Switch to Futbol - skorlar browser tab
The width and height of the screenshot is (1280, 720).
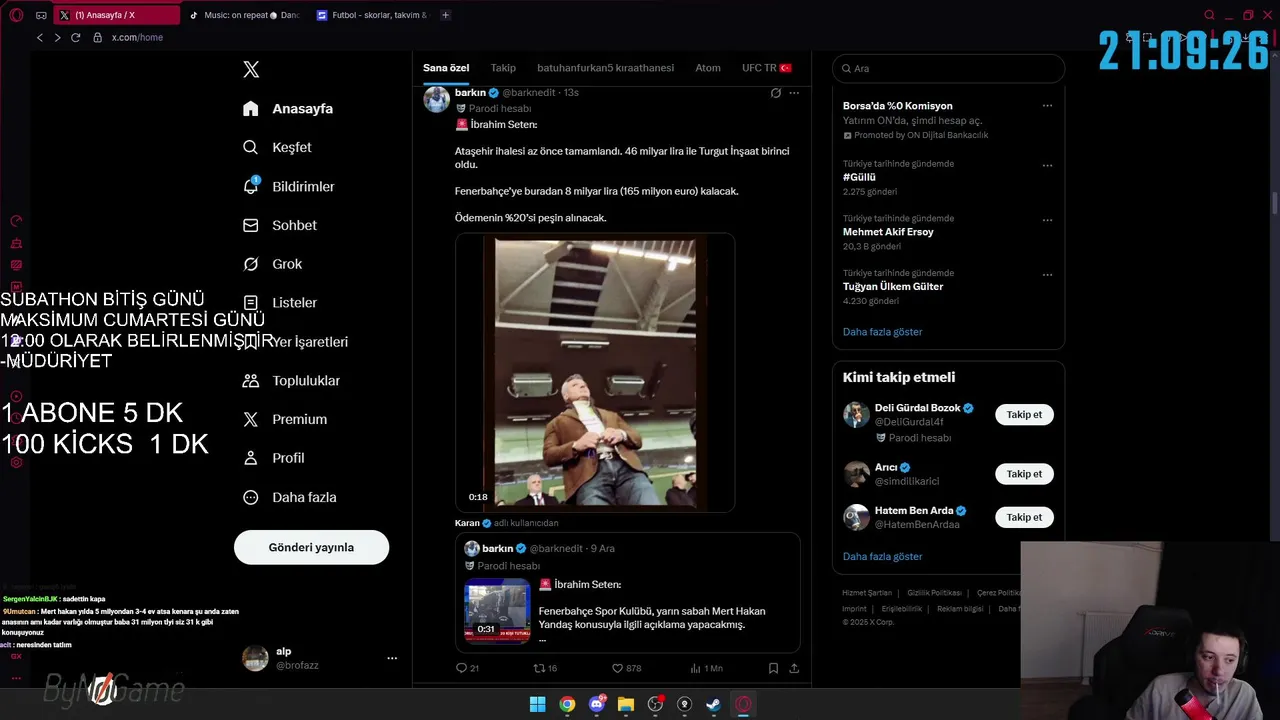point(372,15)
